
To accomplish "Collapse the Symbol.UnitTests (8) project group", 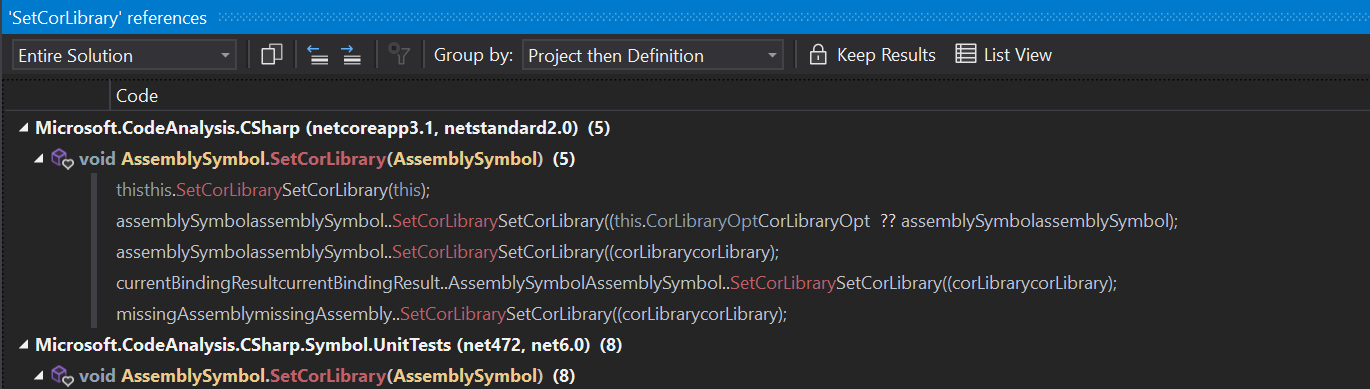I will pyautogui.click(x=23, y=345).
